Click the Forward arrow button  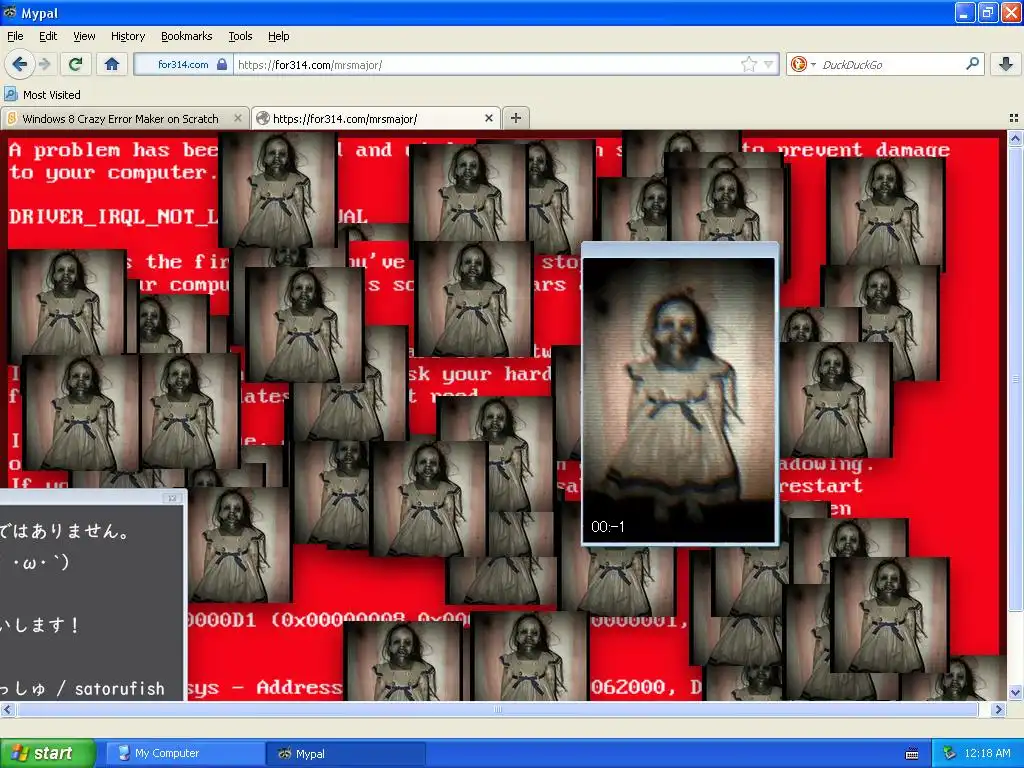[x=44, y=64]
